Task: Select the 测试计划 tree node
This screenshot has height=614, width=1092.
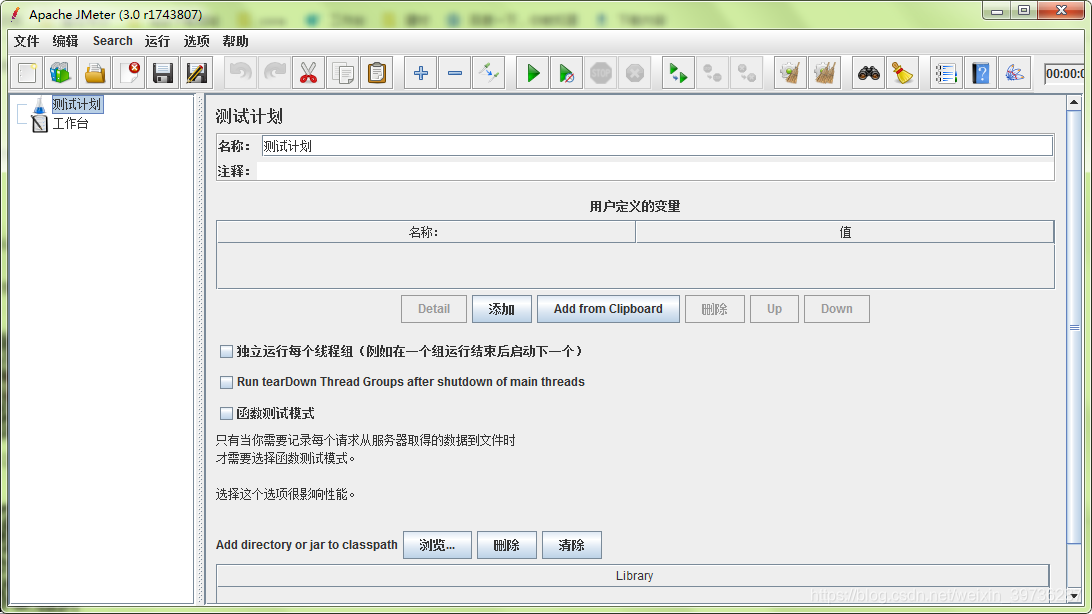Action: 77,104
